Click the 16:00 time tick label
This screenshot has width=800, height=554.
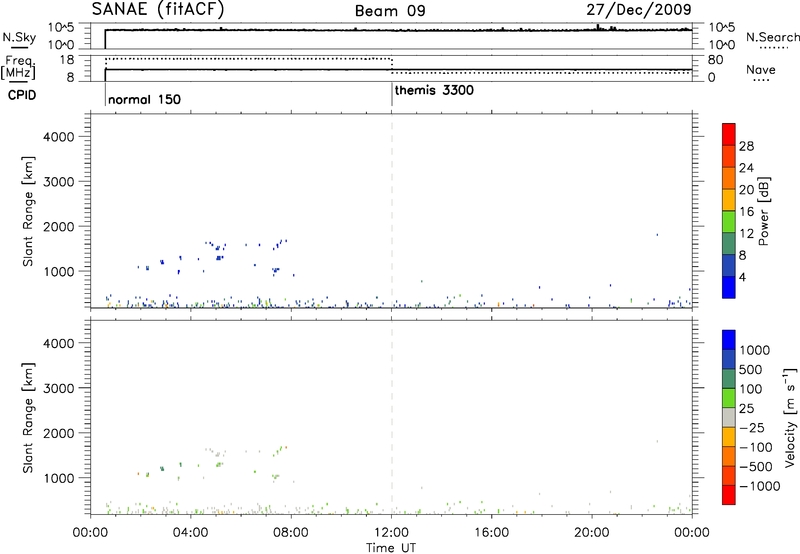(492, 533)
